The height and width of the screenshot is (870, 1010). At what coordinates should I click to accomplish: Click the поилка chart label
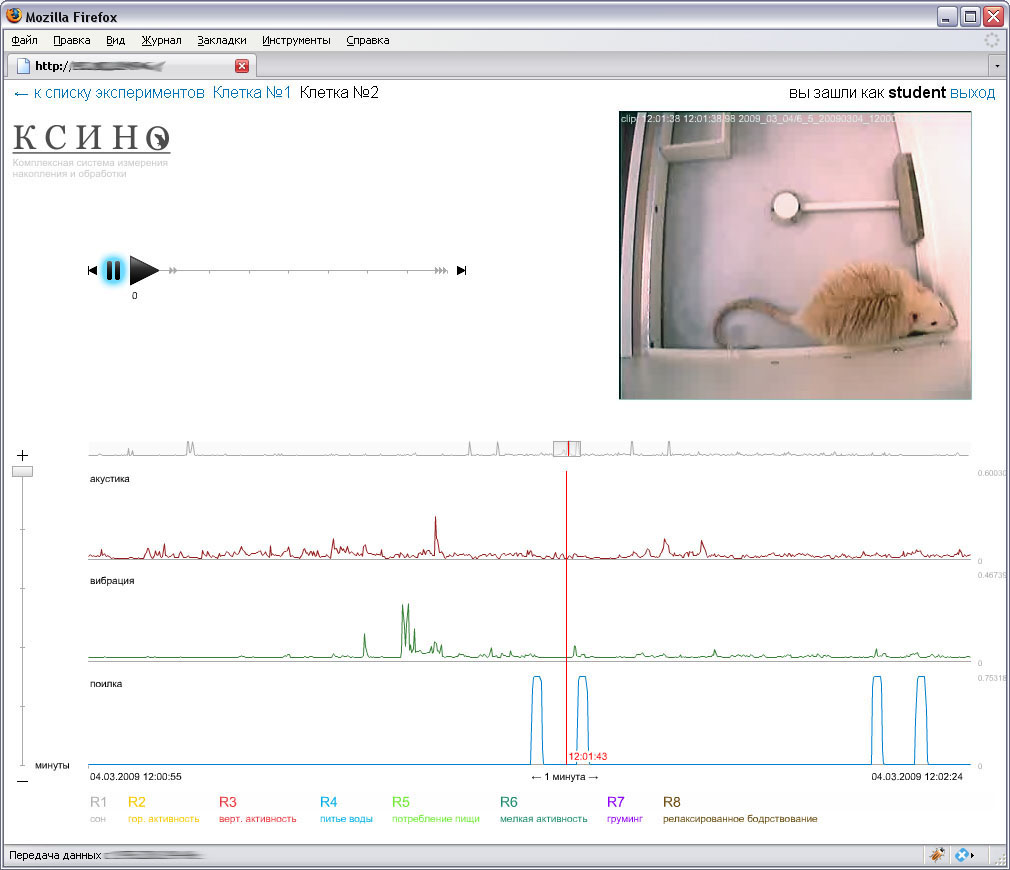tap(106, 684)
